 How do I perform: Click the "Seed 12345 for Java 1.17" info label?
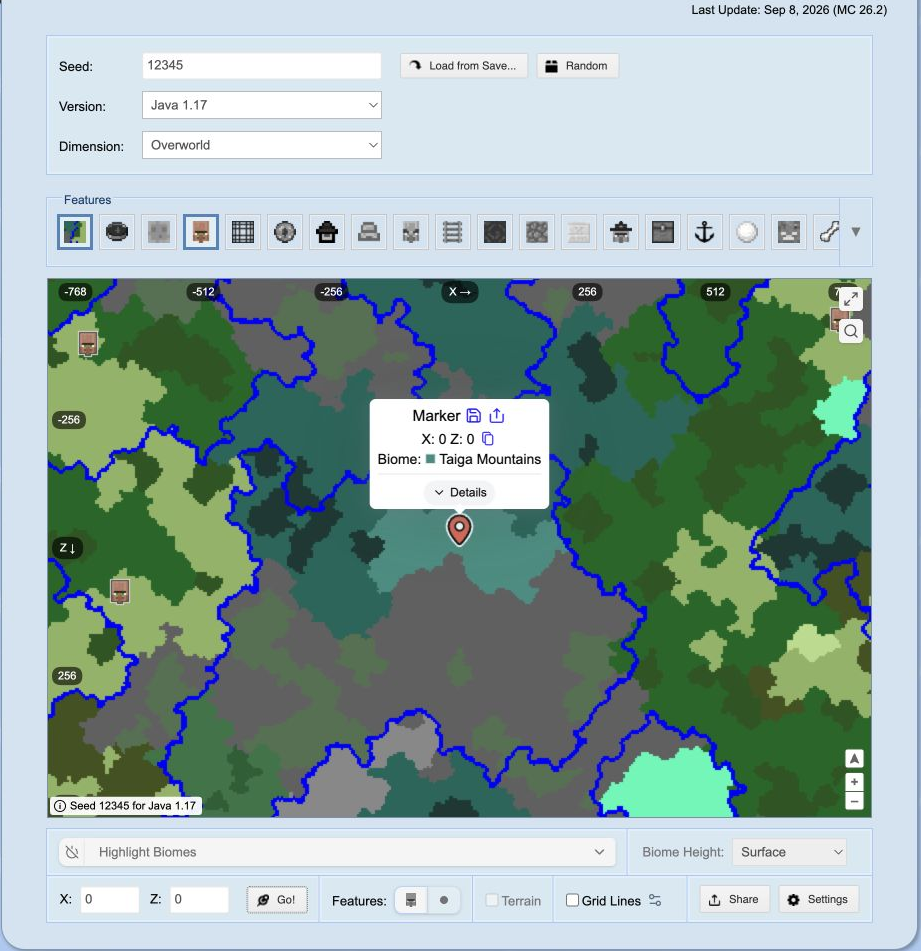point(126,805)
